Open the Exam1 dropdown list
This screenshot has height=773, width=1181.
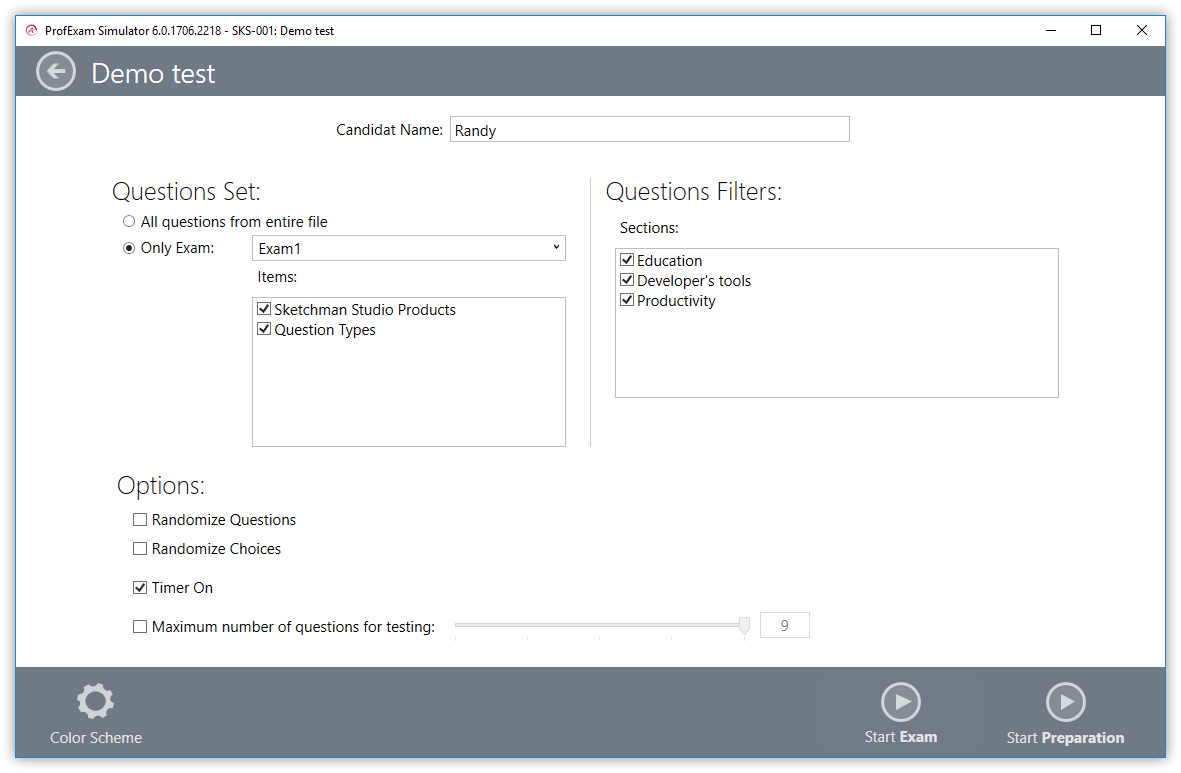tap(408, 249)
